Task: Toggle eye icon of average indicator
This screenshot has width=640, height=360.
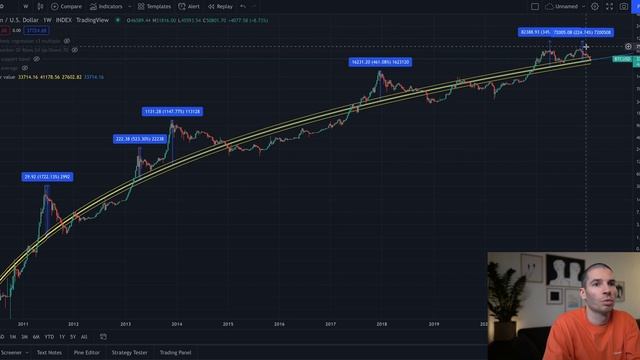Action: [x=25, y=68]
